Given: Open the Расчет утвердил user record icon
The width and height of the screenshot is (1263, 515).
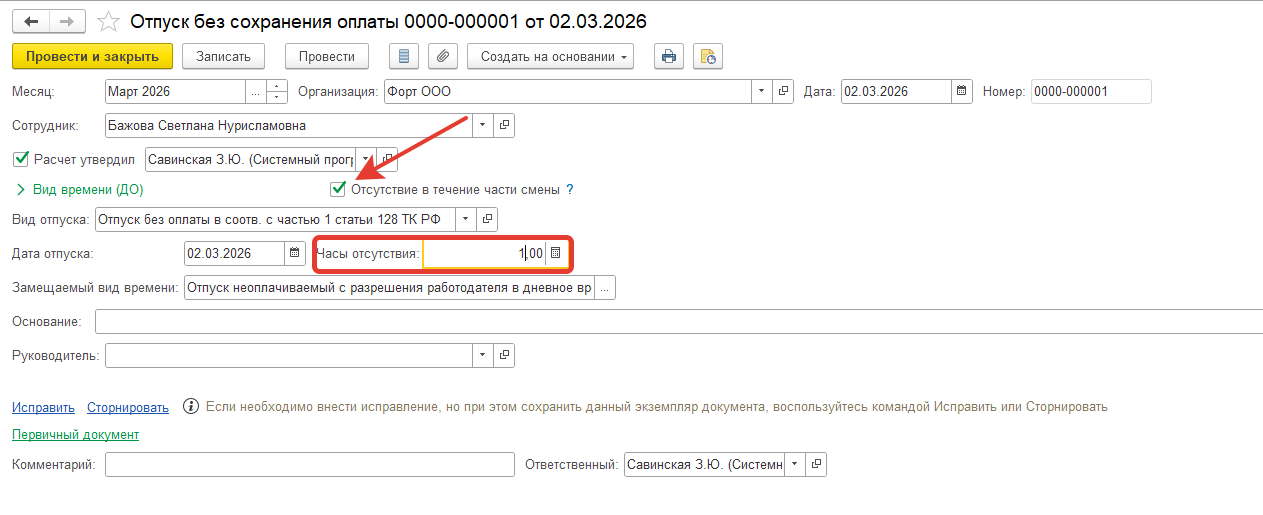Looking at the screenshot, I should point(387,159).
